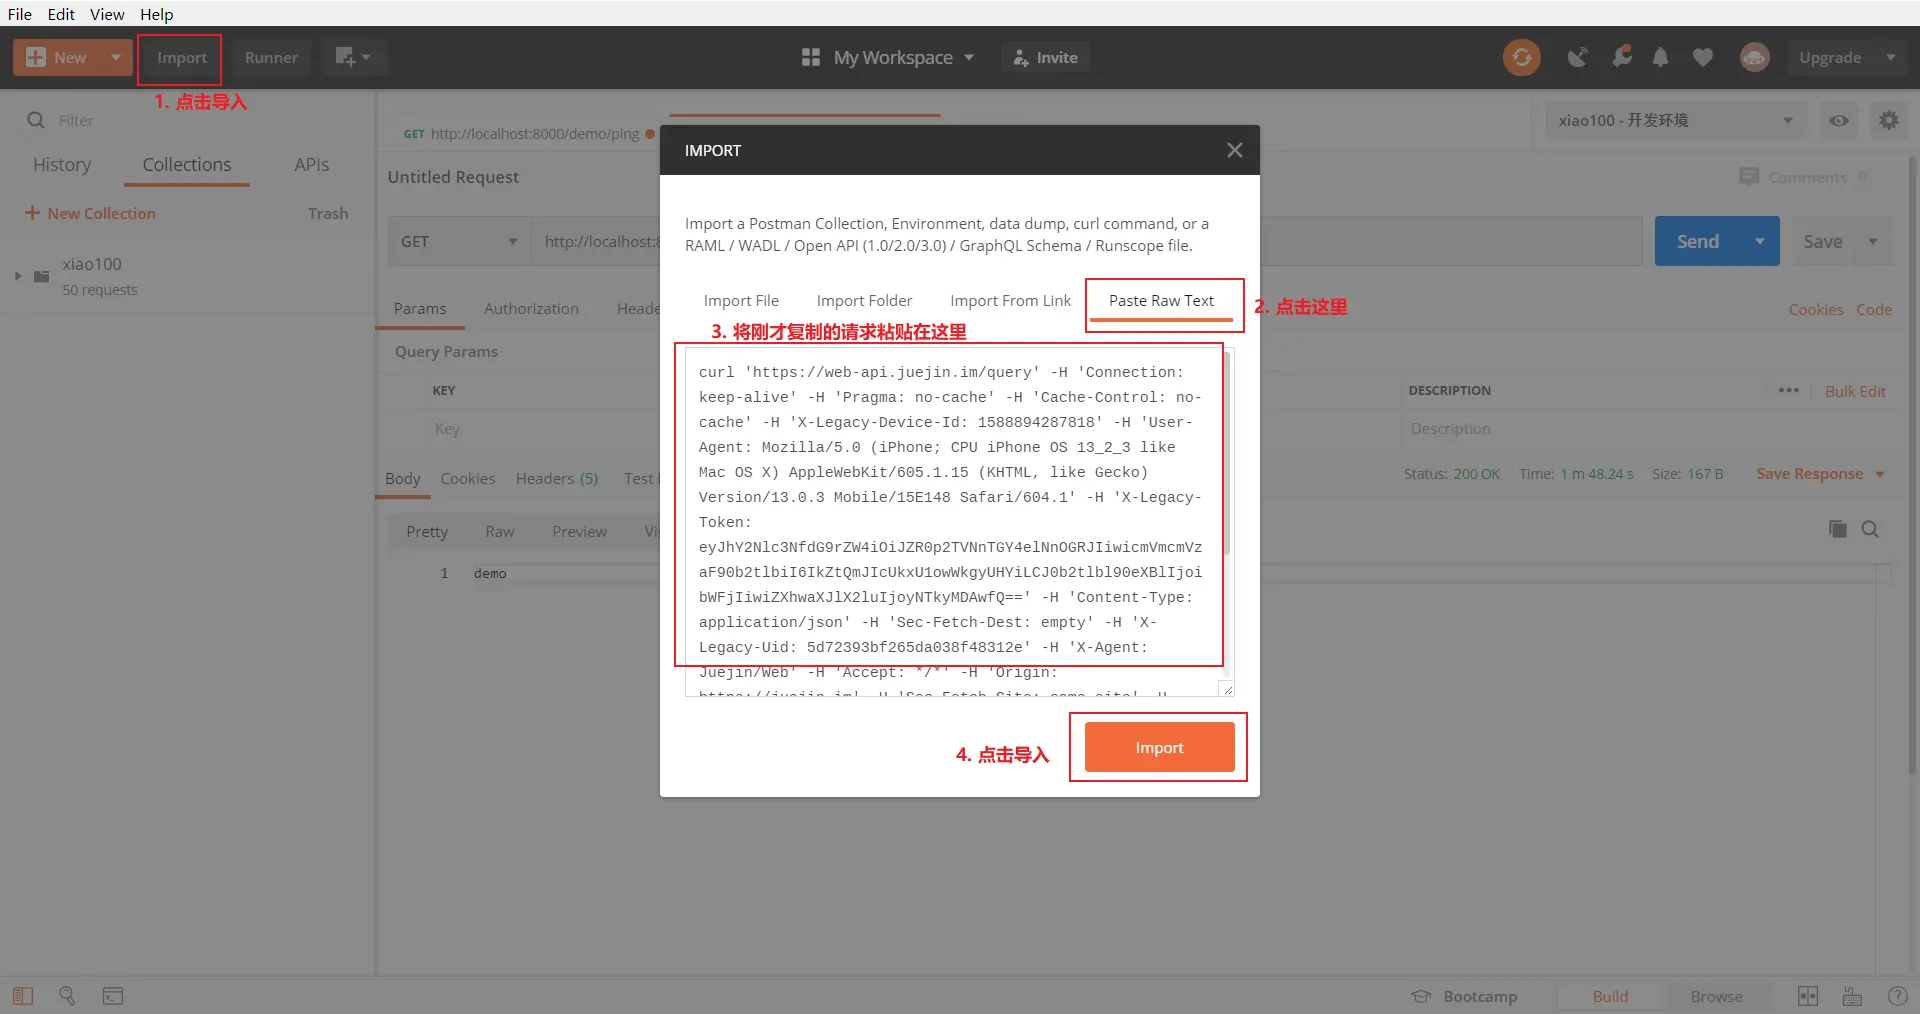
Task: Expand the xiao100 collection tree
Action: pos(17,276)
